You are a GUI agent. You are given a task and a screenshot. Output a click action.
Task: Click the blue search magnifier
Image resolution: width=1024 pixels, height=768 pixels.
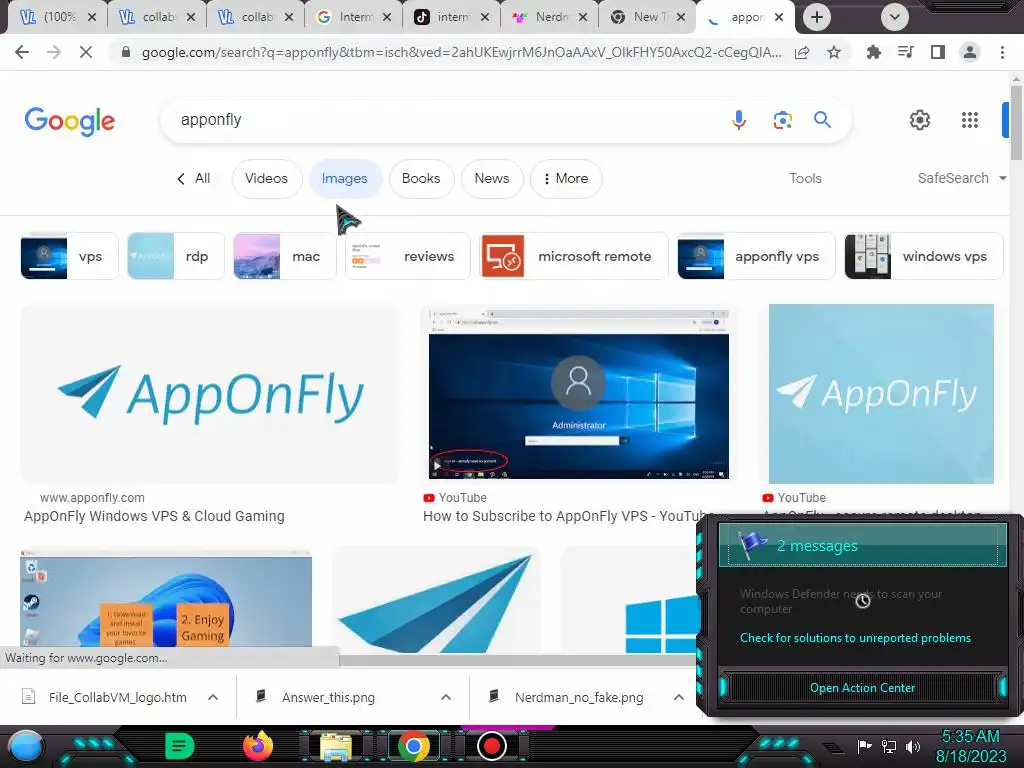[x=822, y=120]
